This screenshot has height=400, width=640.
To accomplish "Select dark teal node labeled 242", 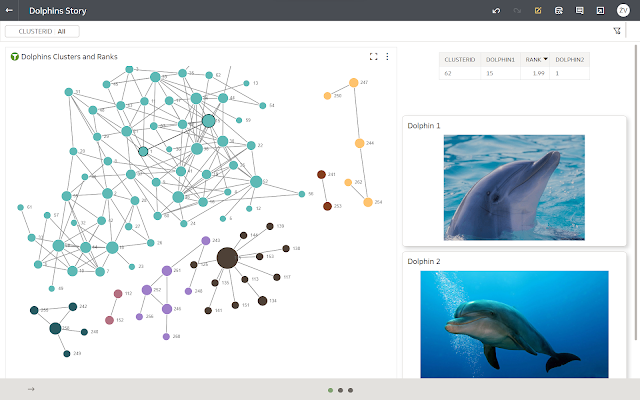I will (73, 307).
